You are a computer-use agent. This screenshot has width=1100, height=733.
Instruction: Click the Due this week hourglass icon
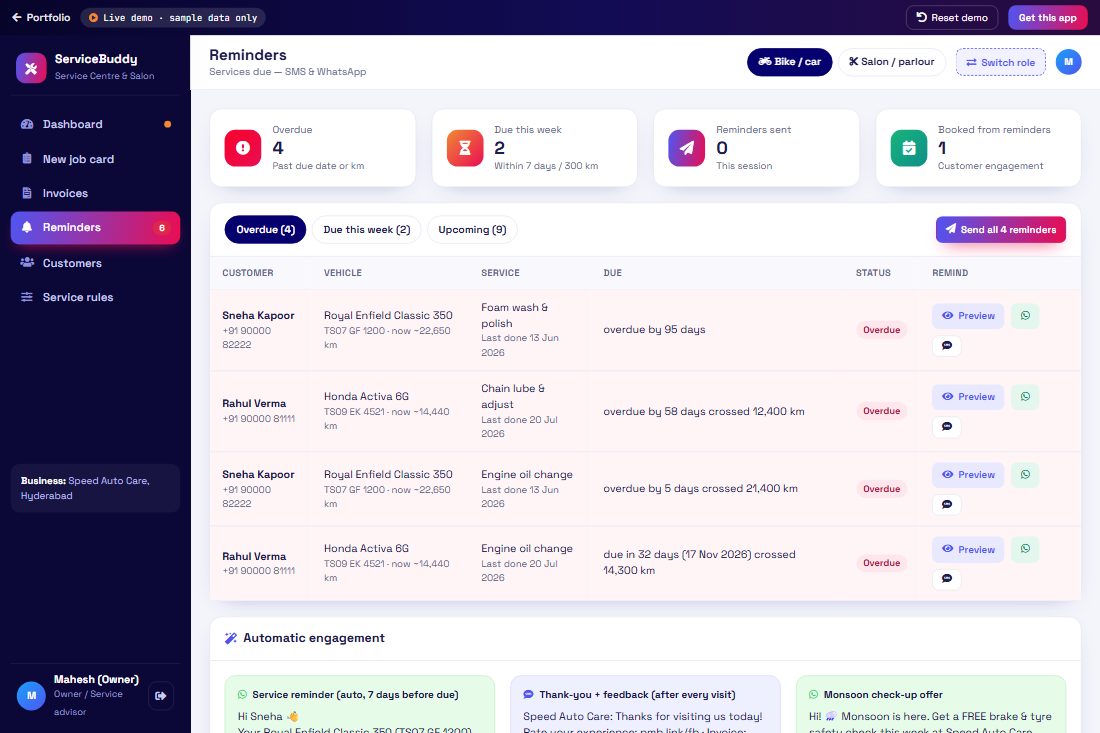click(465, 148)
